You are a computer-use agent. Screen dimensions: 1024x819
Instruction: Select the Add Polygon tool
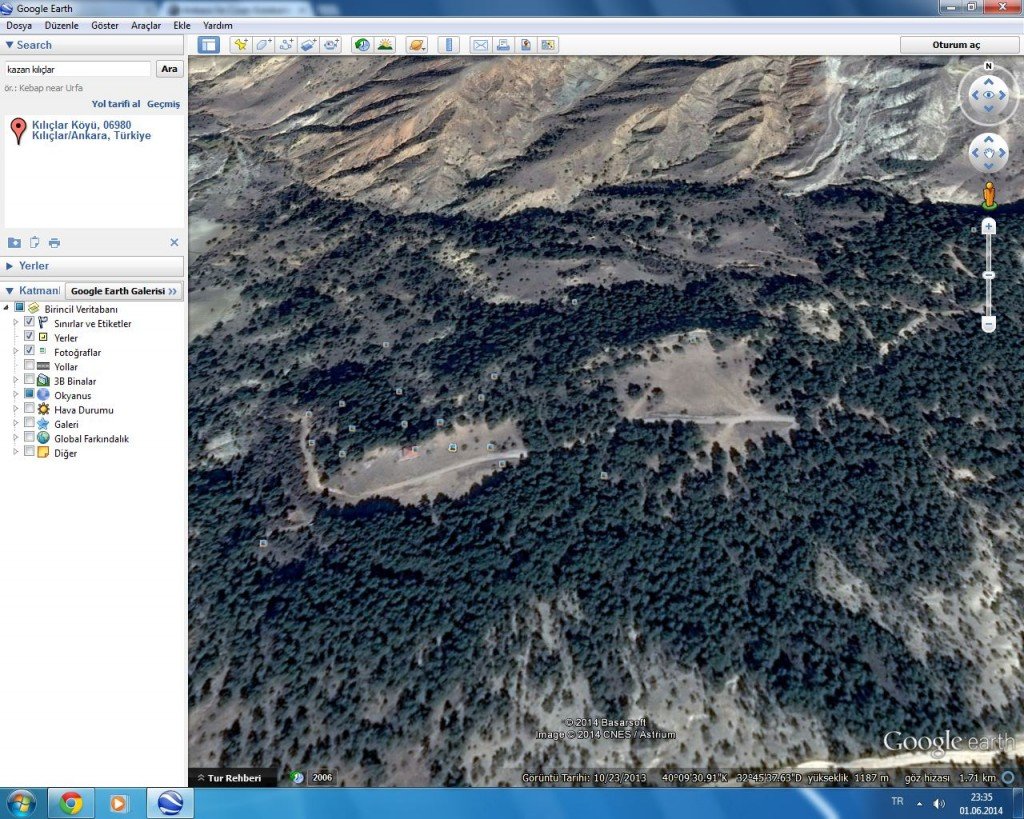[263, 45]
